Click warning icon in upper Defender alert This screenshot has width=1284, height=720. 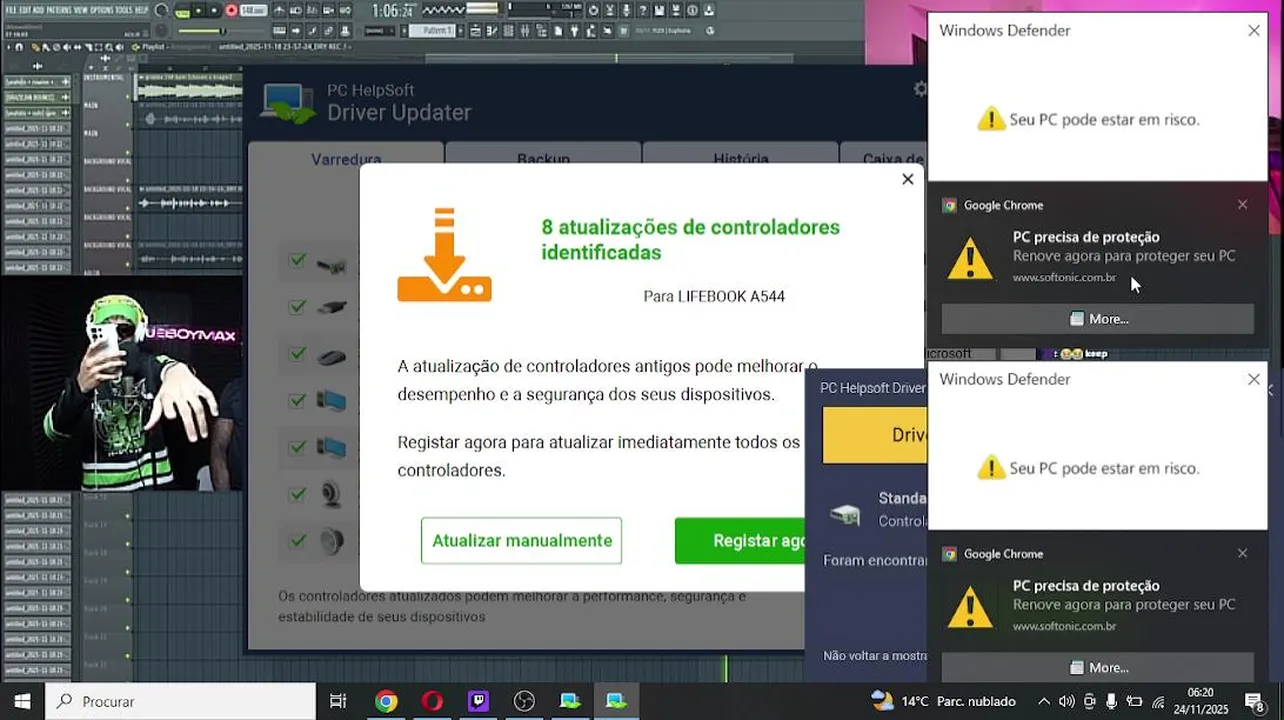(990, 119)
